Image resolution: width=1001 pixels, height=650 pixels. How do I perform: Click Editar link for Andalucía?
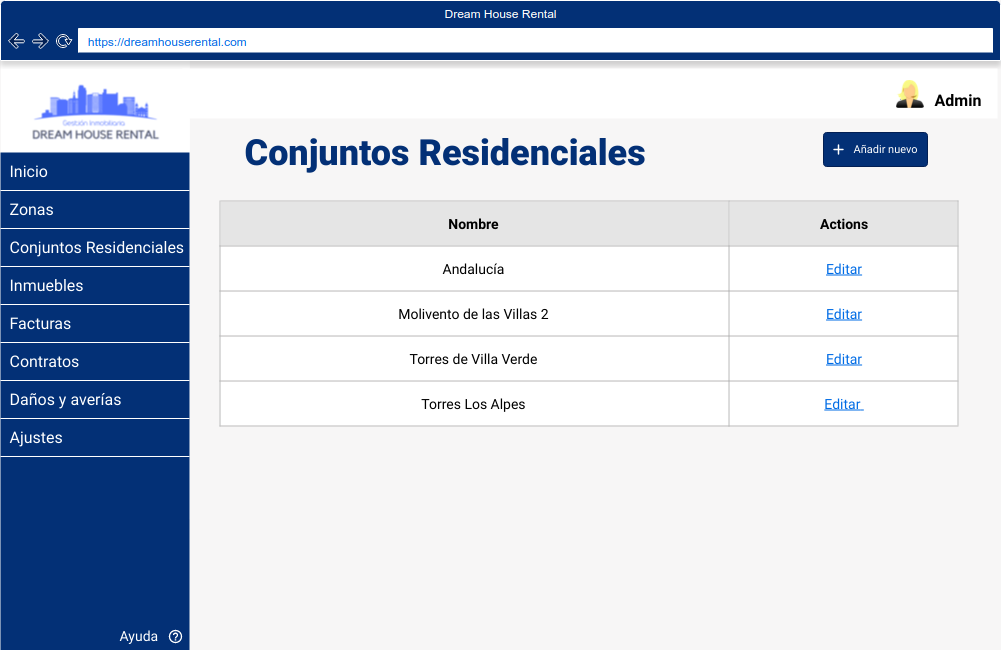click(843, 269)
